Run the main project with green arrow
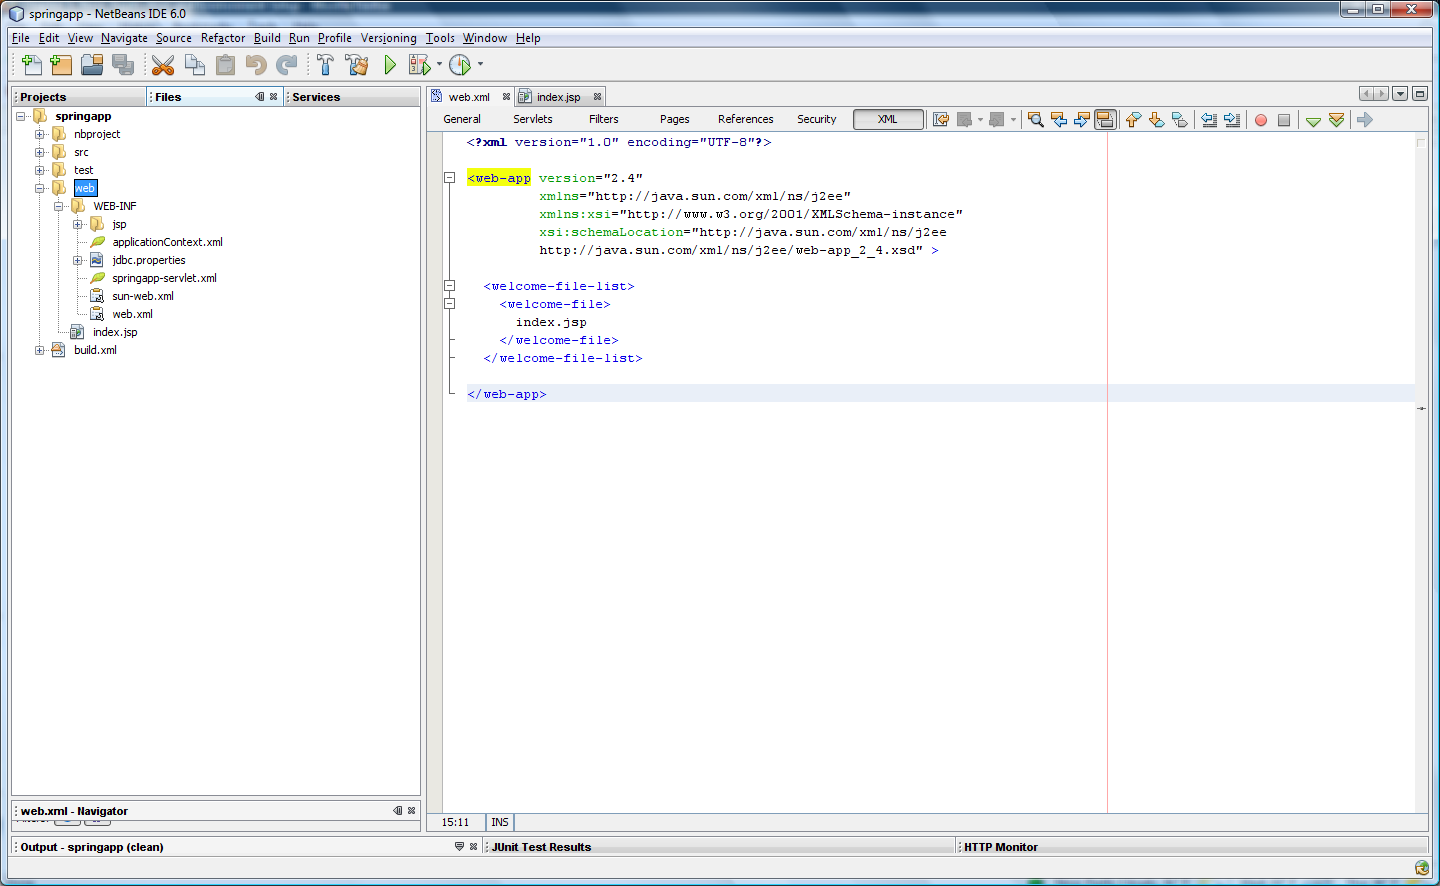 (390, 65)
